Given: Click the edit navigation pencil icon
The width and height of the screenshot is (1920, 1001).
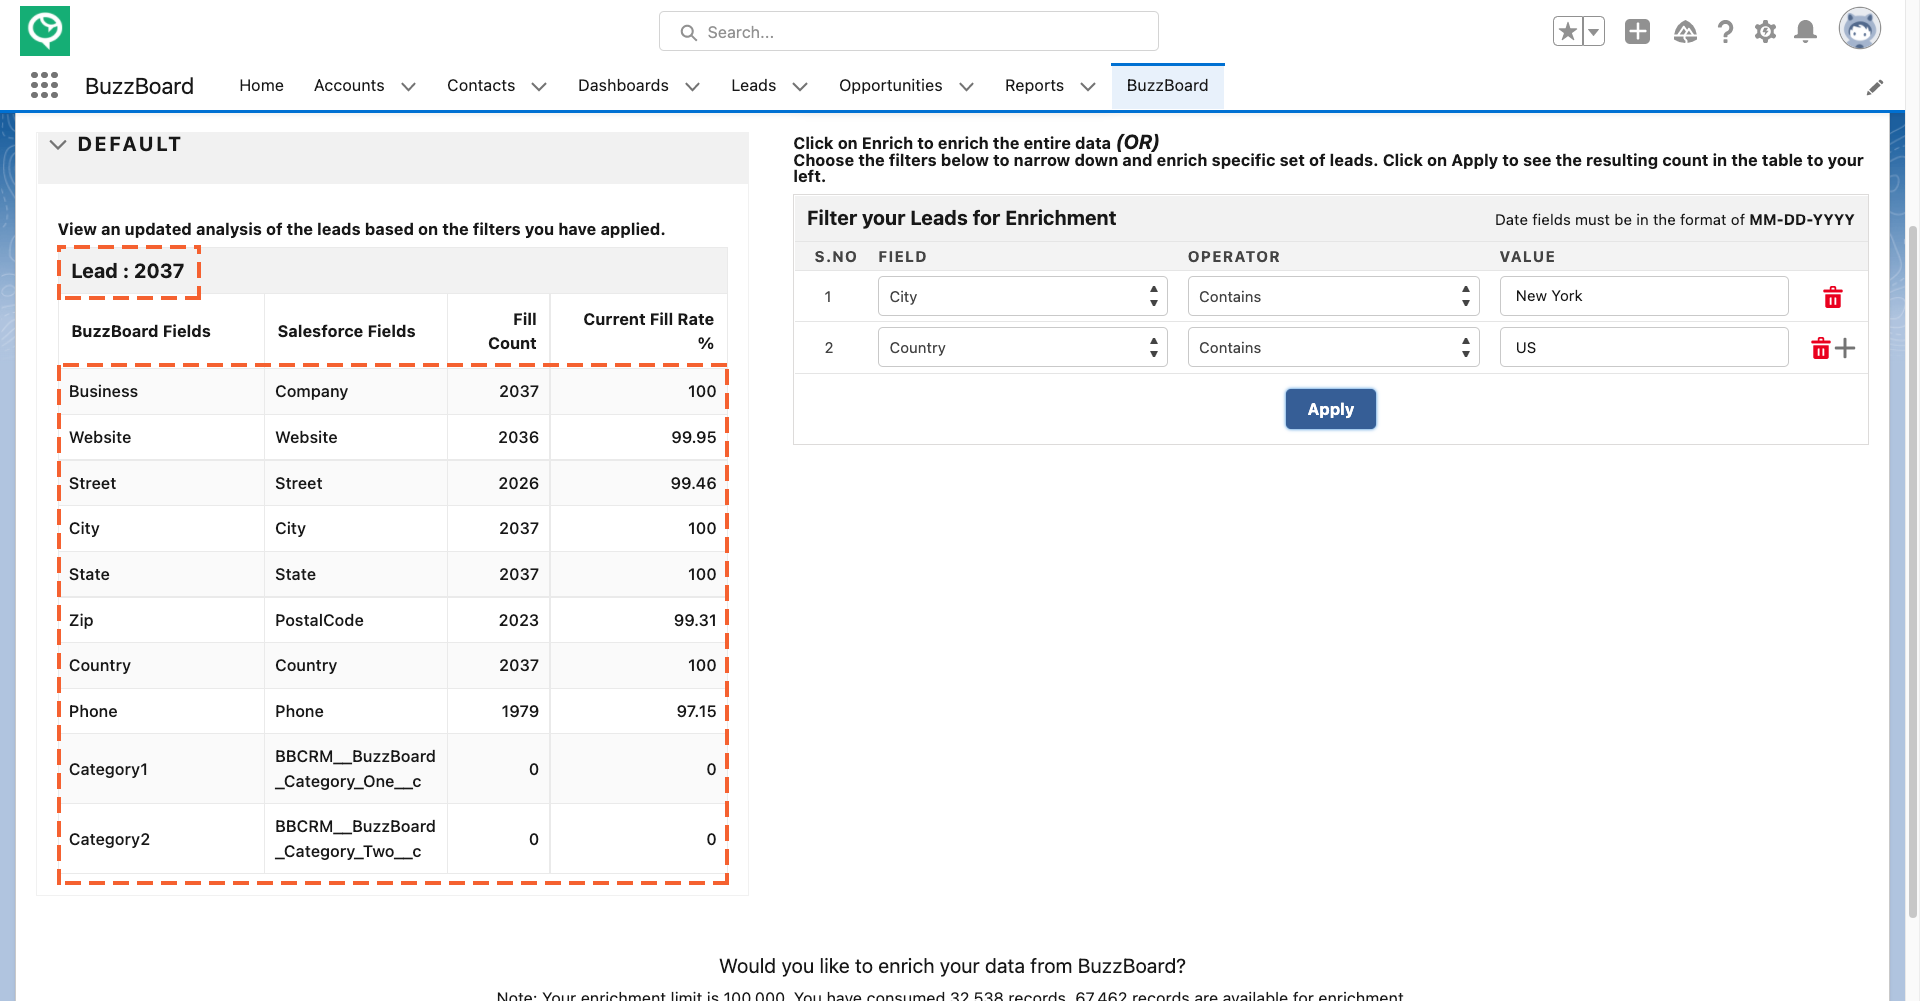Looking at the screenshot, I should 1875,87.
